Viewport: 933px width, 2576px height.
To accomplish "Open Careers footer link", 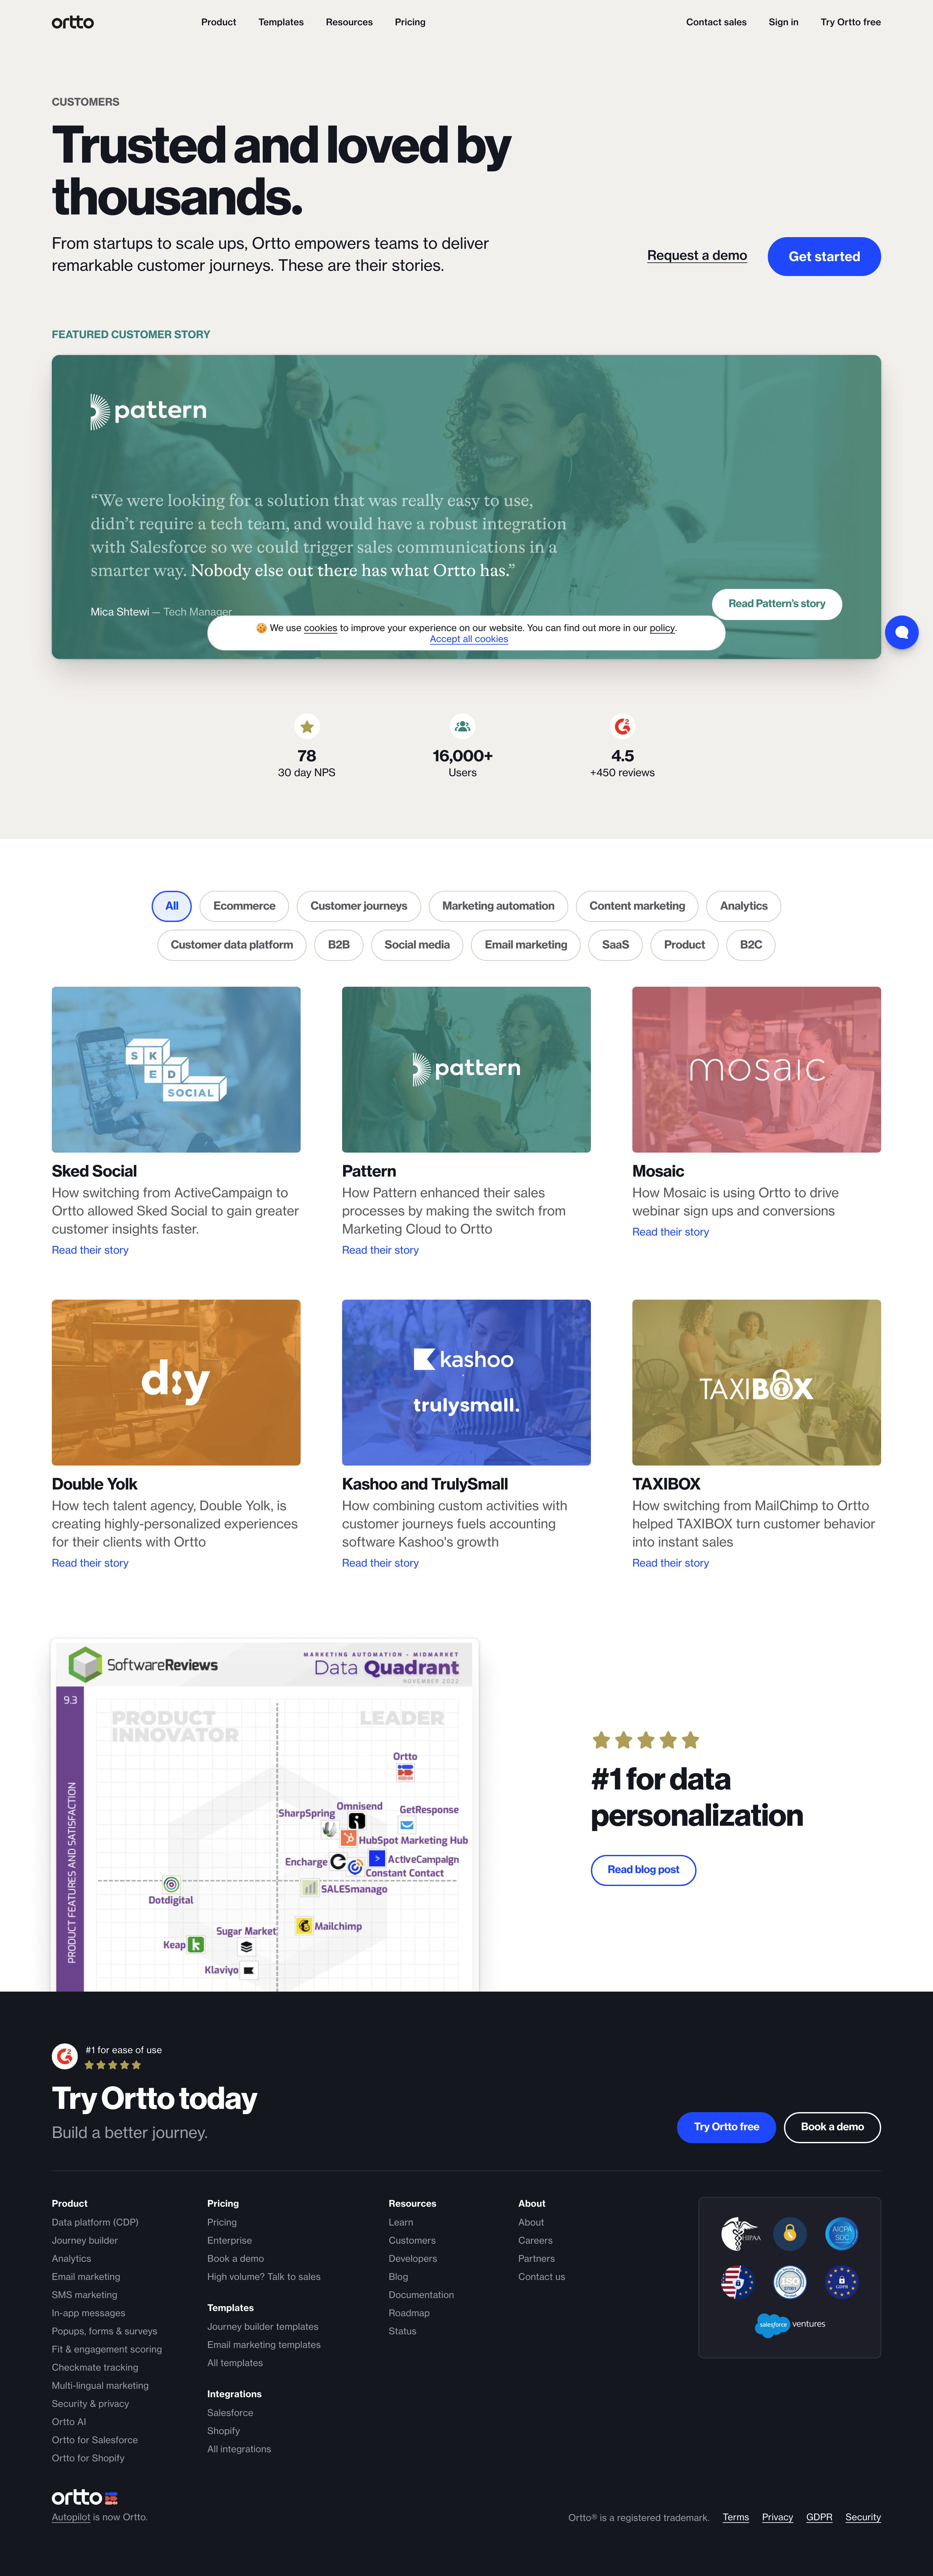I will click(x=535, y=2241).
